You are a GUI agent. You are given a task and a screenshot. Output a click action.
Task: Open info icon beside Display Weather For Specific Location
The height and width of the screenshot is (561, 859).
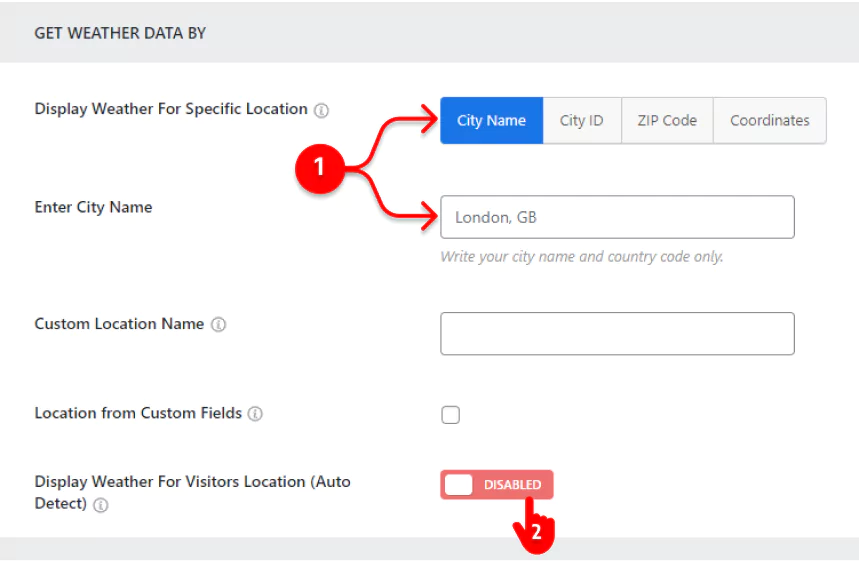click(x=321, y=111)
